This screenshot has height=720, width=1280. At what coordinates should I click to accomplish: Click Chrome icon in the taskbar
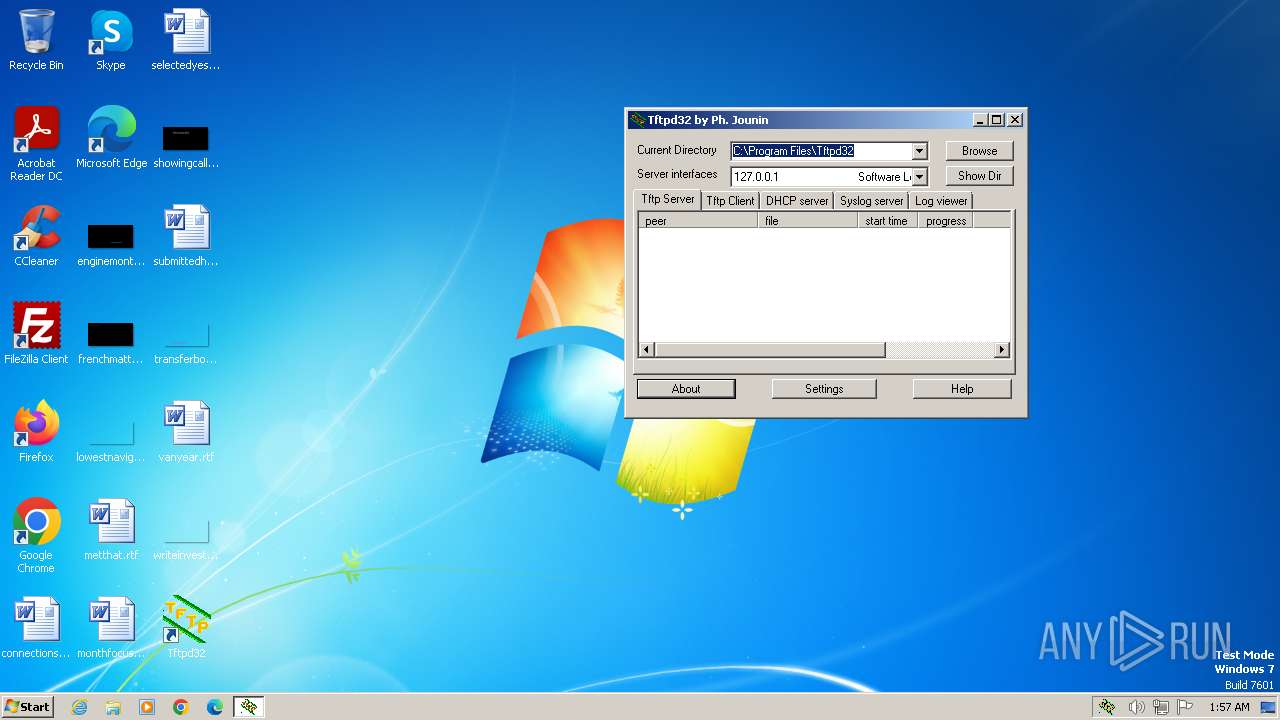pyautogui.click(x=181, y=707)
